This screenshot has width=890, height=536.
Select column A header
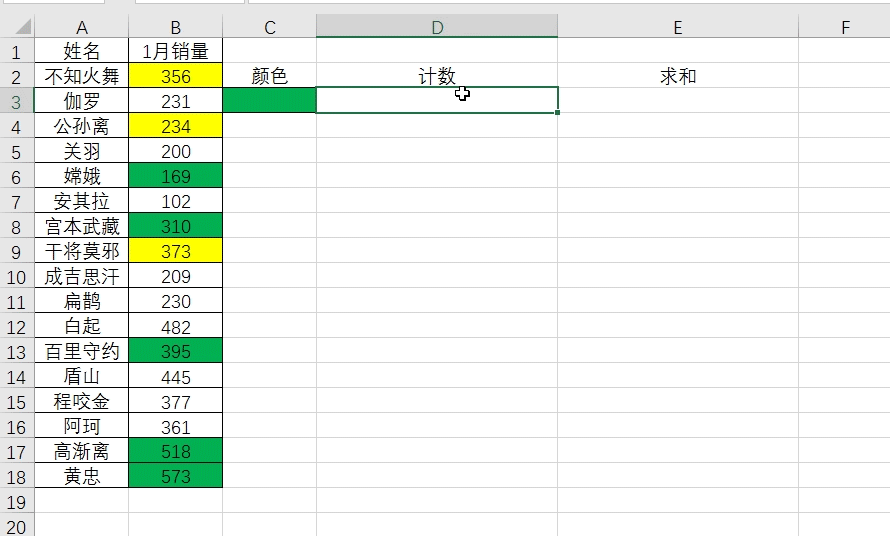[81, 27]
